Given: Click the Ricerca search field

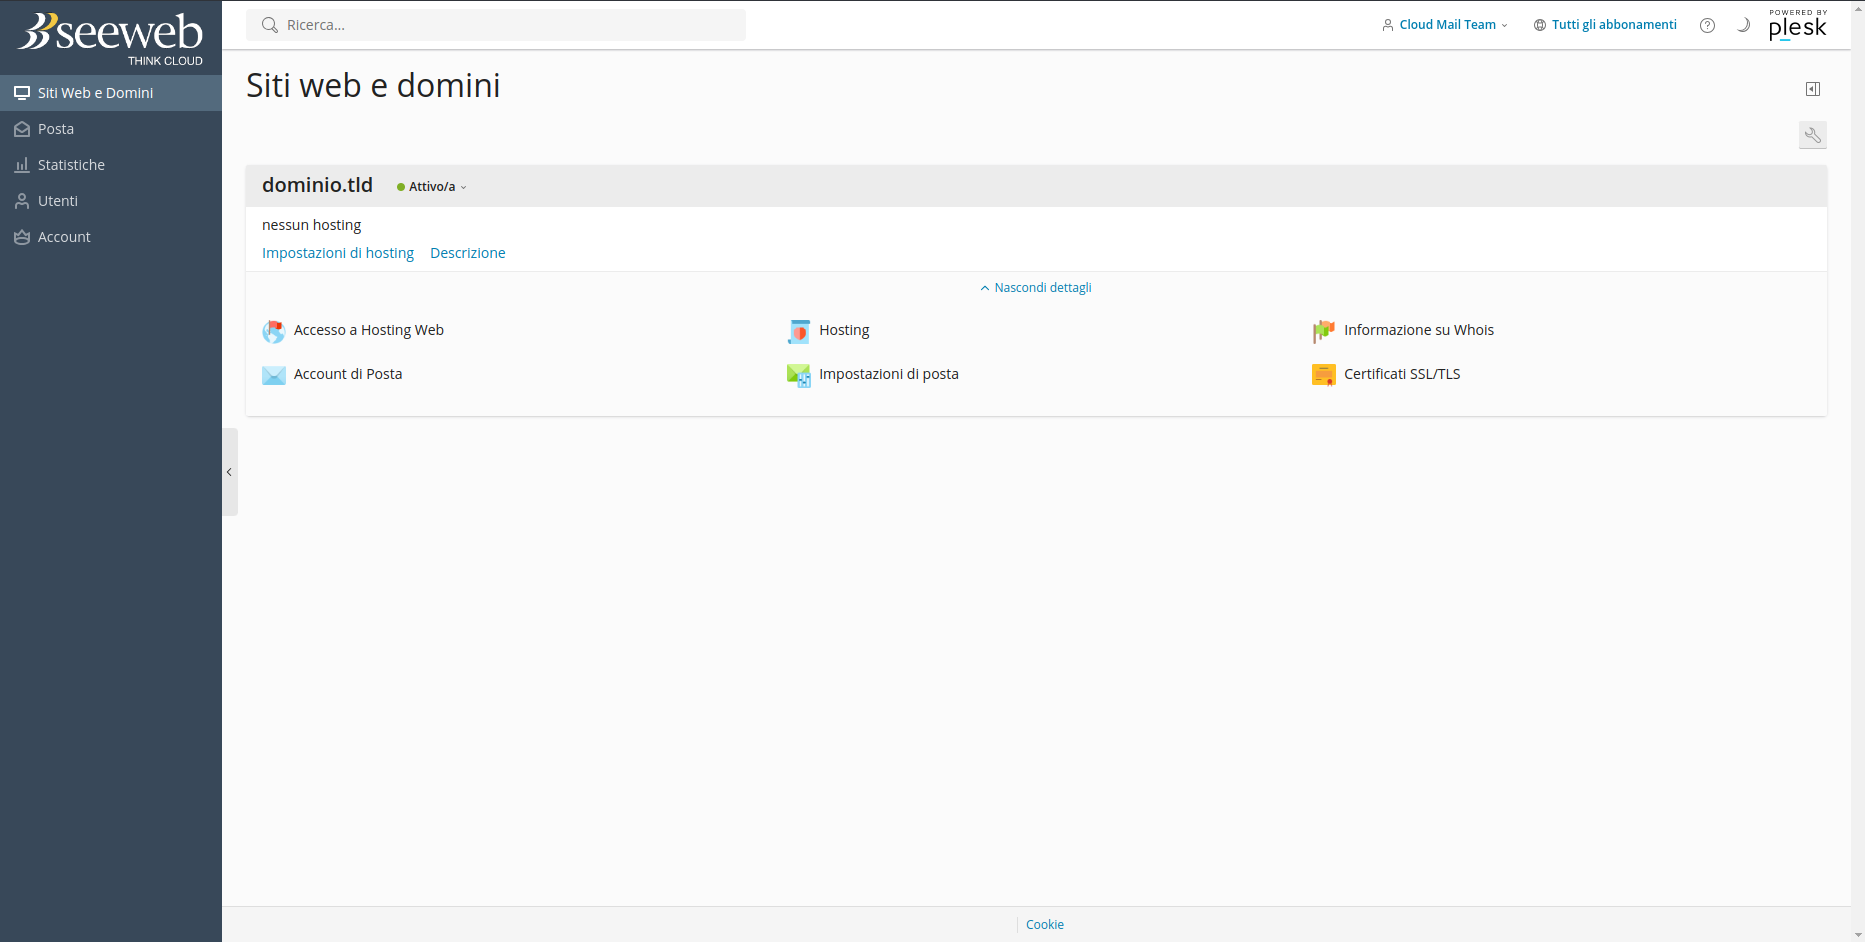Looking at the screenshot, I should pyautogui.click(x=496, y=25).
